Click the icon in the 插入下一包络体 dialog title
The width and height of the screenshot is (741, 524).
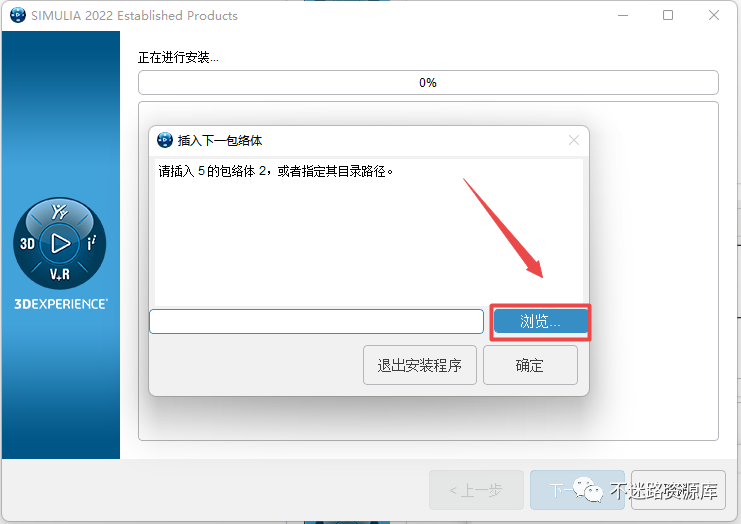(x=165, y=140)
